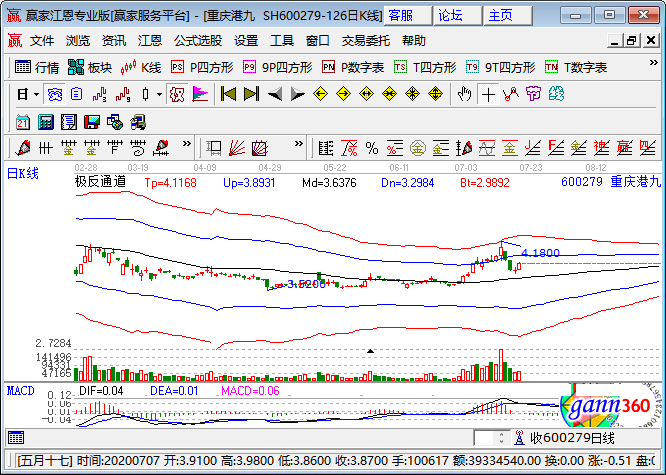Screen dimensions: 666x475
Task: Click the antenna icon beside 收600279日线
Action: click(x=519, y=438)
